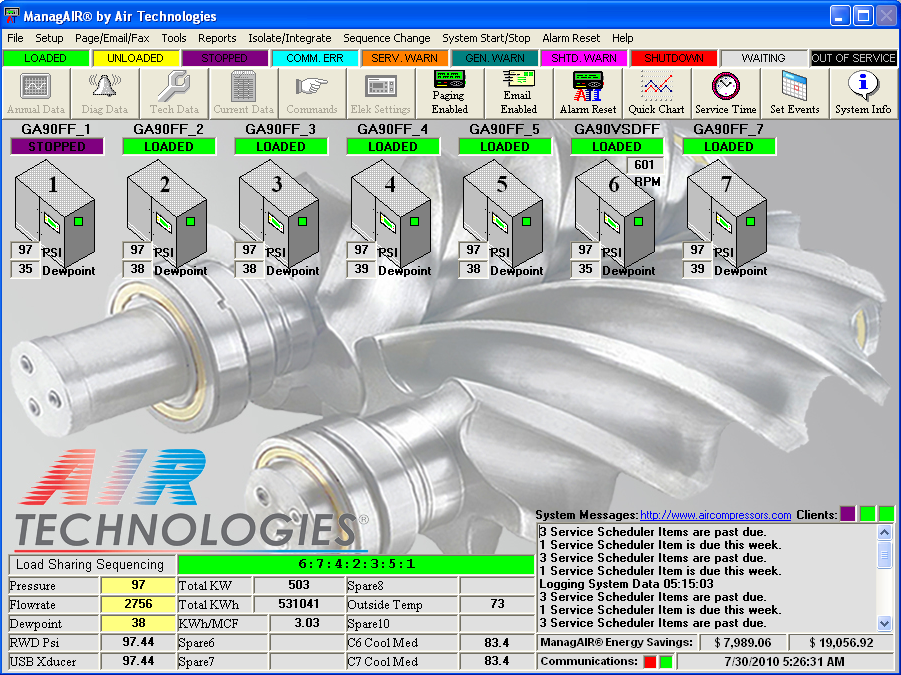The image size is (901, 675).
Task: Click the orange SERV. WARN legend swatch
Action: pyautogui.click(x=404, y=58)
